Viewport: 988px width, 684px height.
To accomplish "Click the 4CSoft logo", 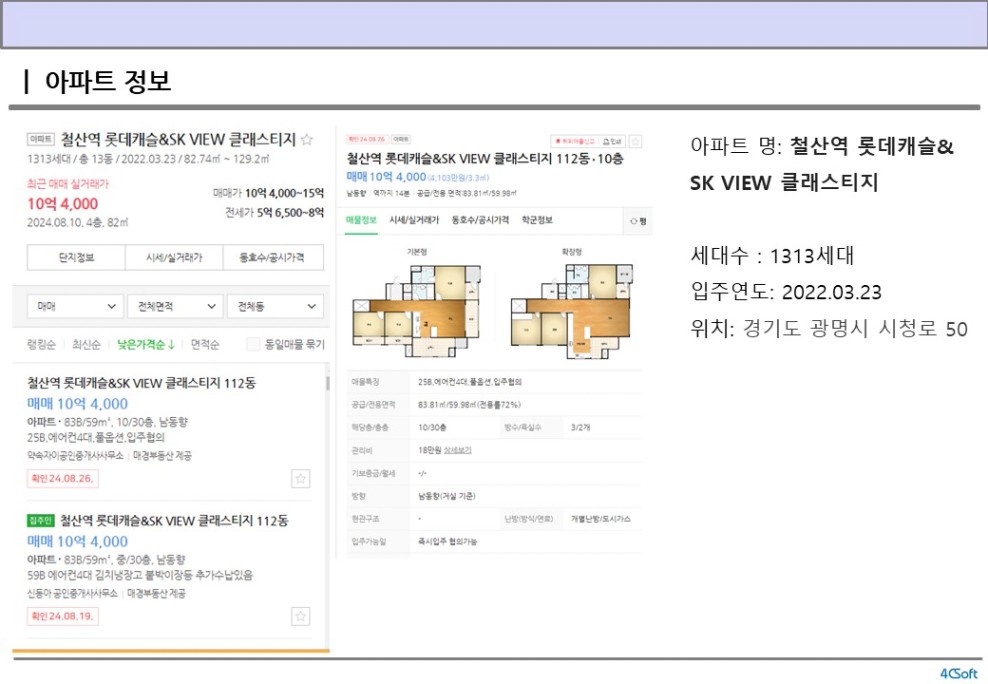I will tap(959, 673).
